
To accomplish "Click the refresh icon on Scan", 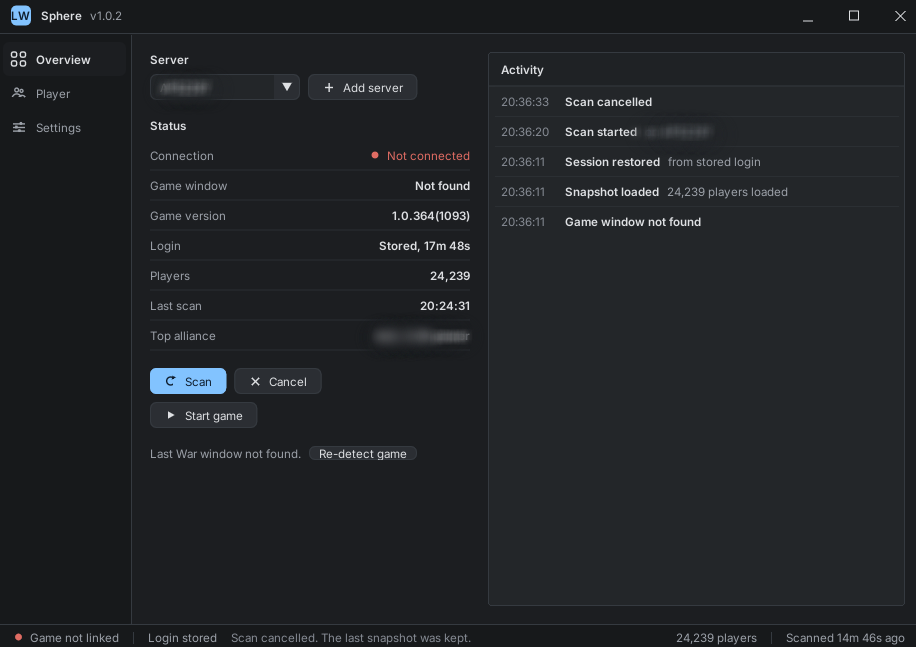I will click(x=171, y=381).
